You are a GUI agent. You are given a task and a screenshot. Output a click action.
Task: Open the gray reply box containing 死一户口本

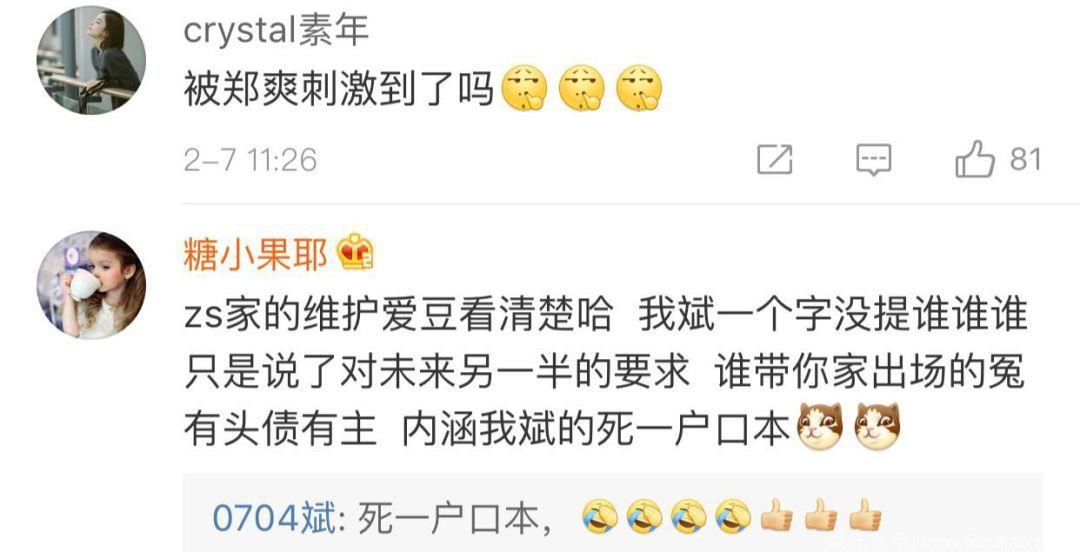coord(612,513)
